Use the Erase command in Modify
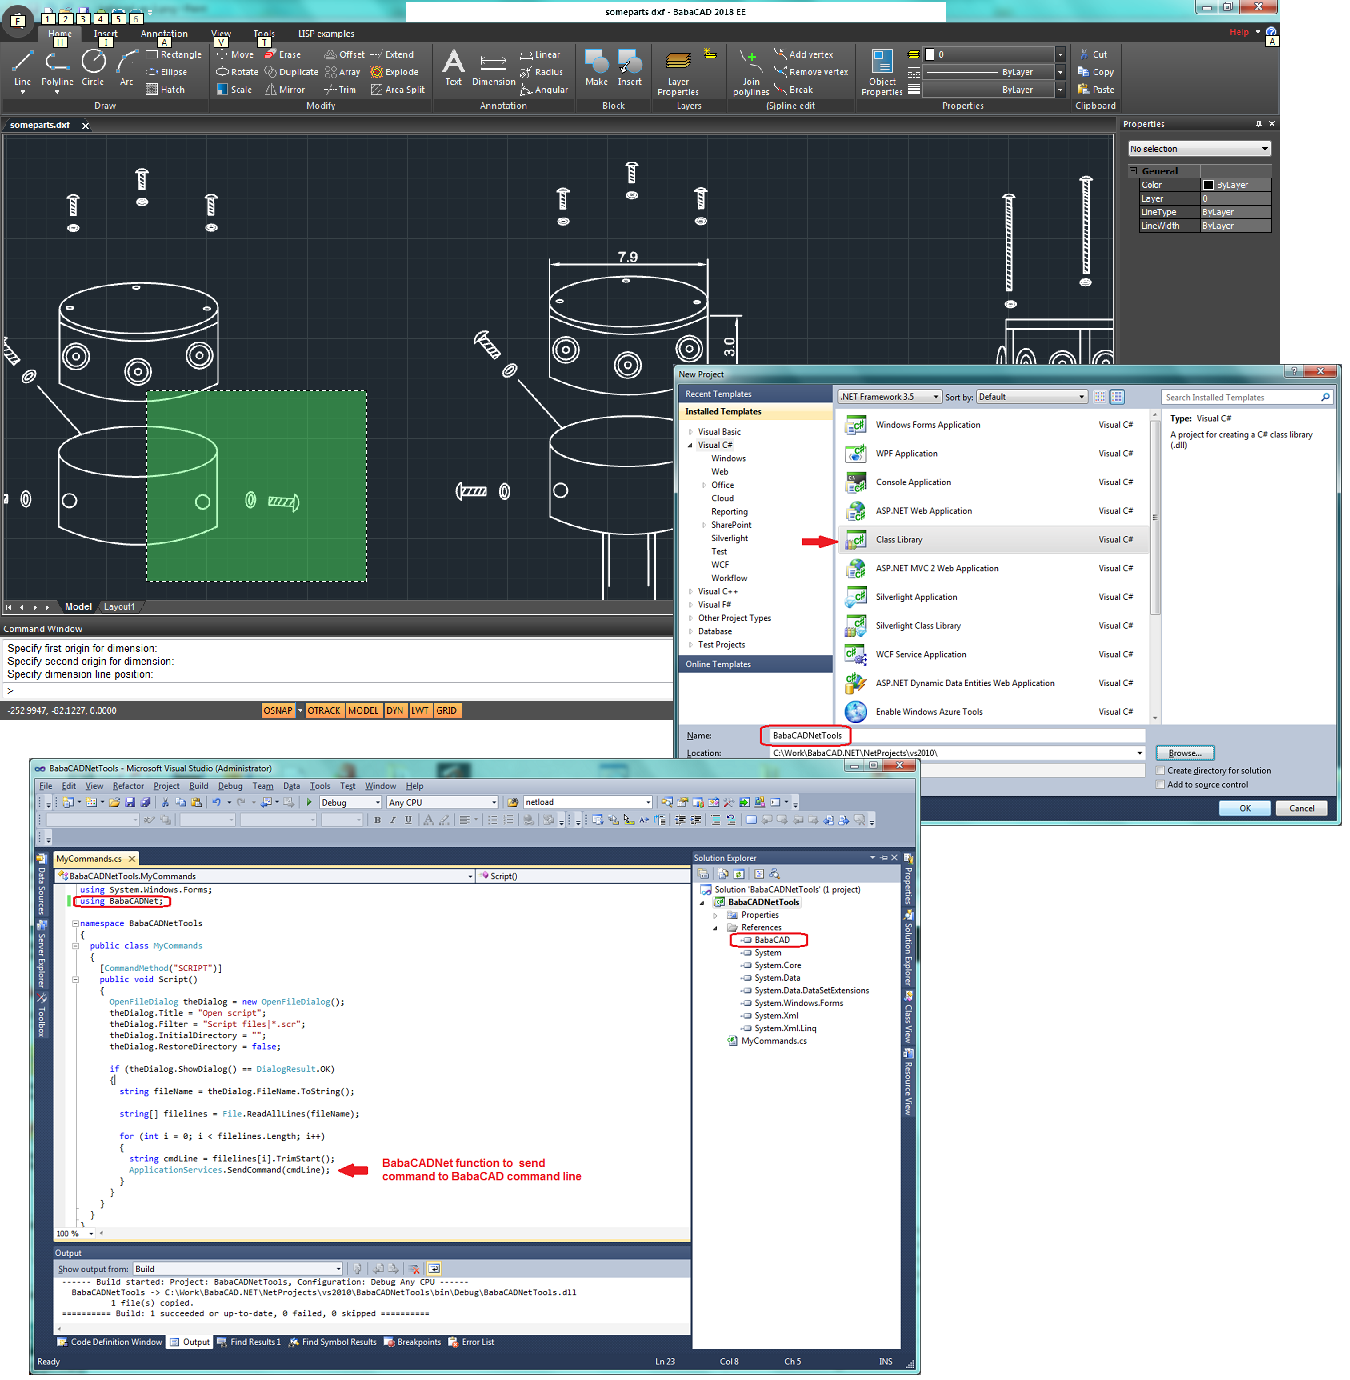Viewport: 1350px width, 1380px height. (x=283, y=55)
